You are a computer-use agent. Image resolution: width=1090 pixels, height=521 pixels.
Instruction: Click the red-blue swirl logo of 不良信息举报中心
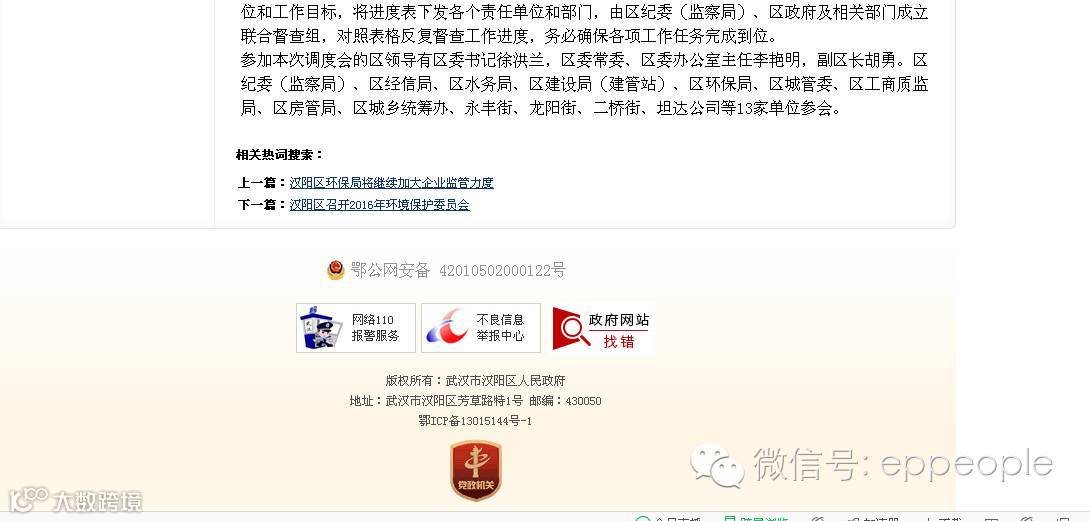tap(447, 328)
